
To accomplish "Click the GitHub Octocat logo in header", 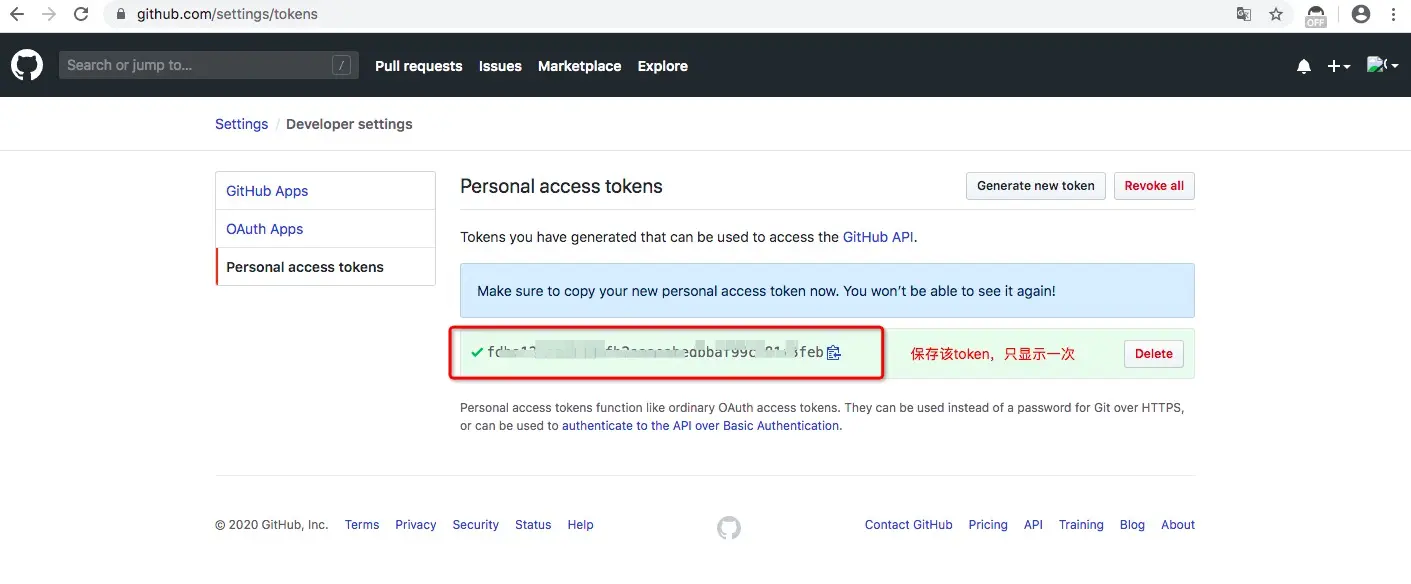I will (27, 66).
